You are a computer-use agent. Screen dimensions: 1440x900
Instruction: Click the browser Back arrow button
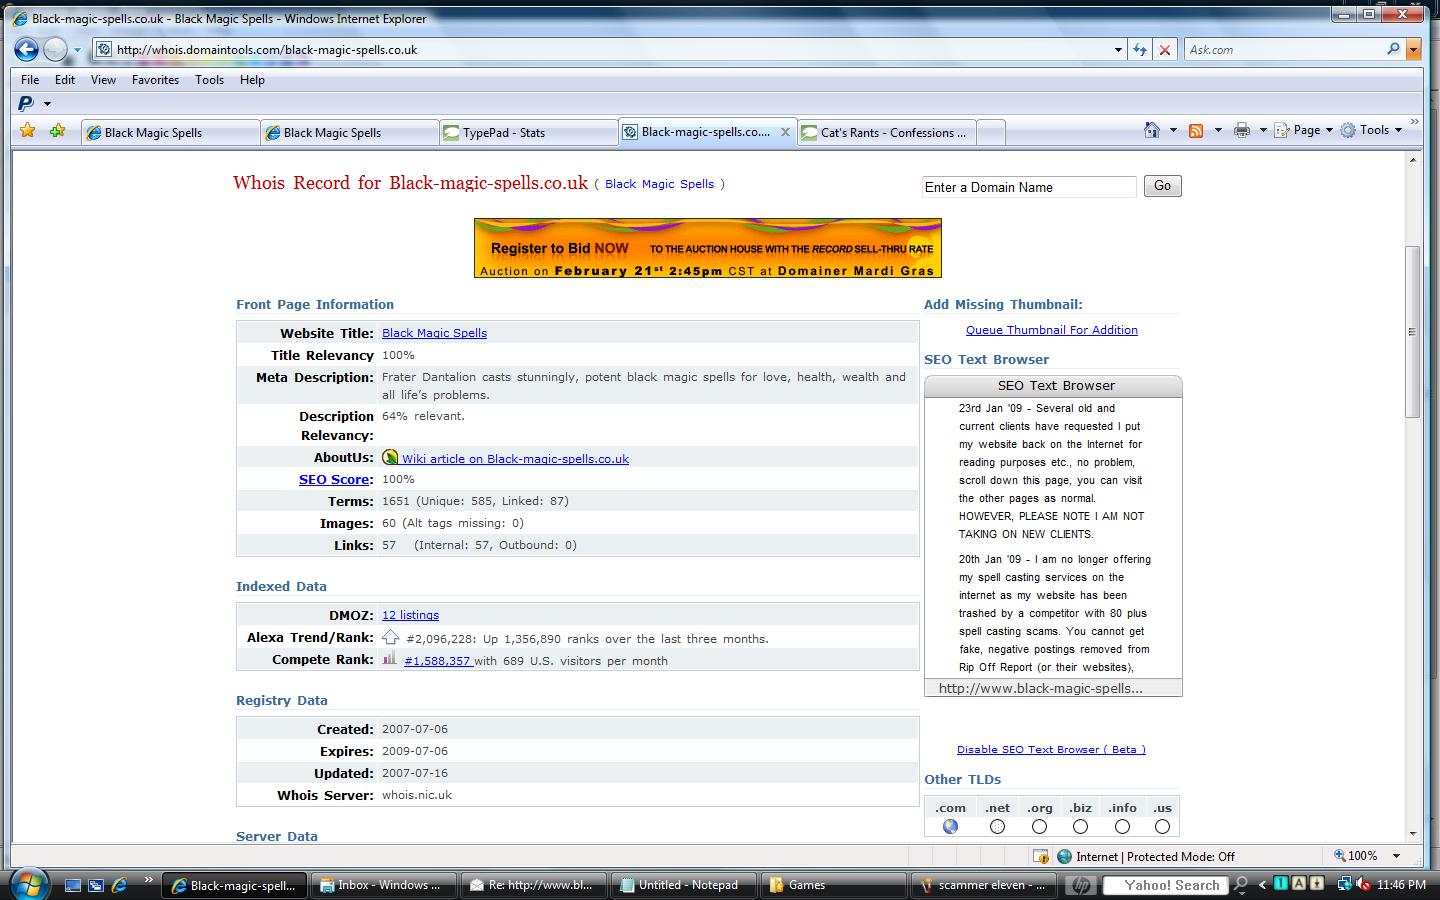pyautogui.click(x=27, y=49)
